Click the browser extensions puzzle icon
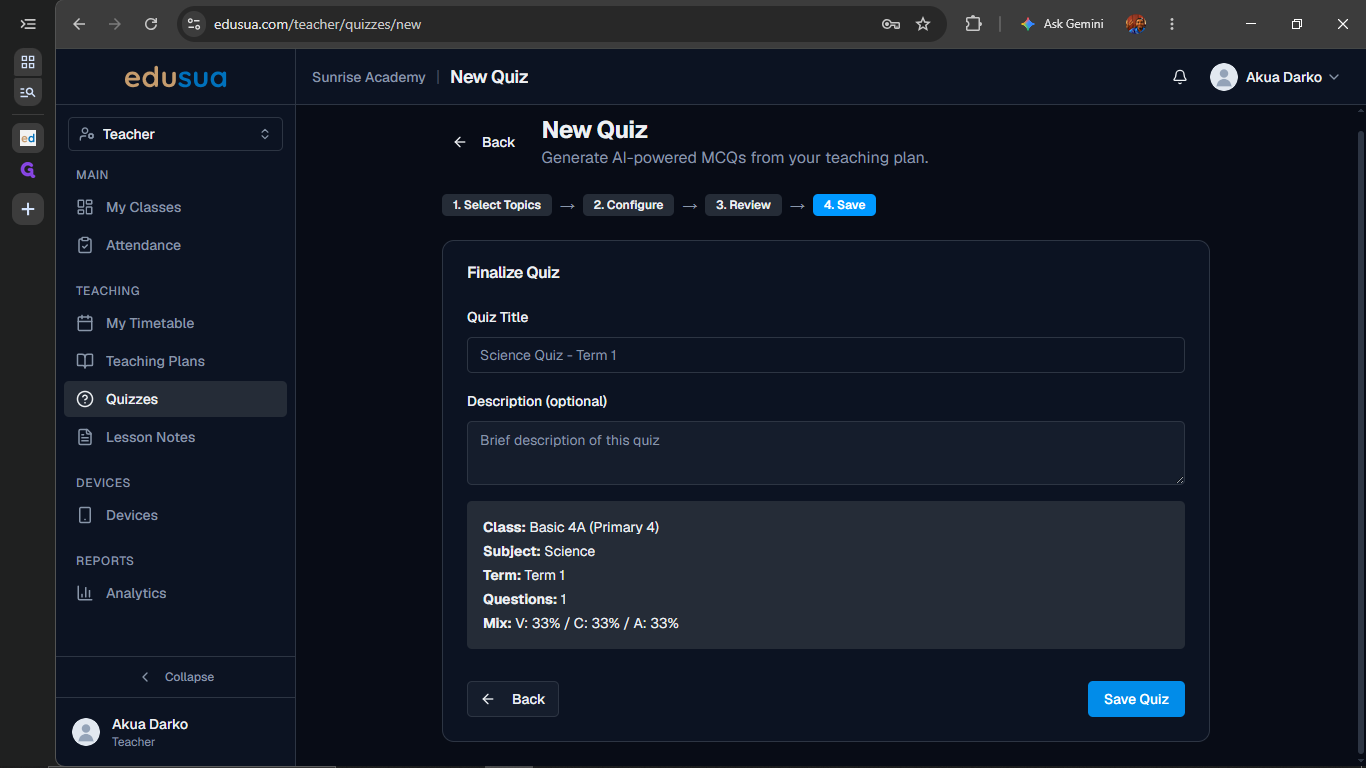 pos(973,24)
